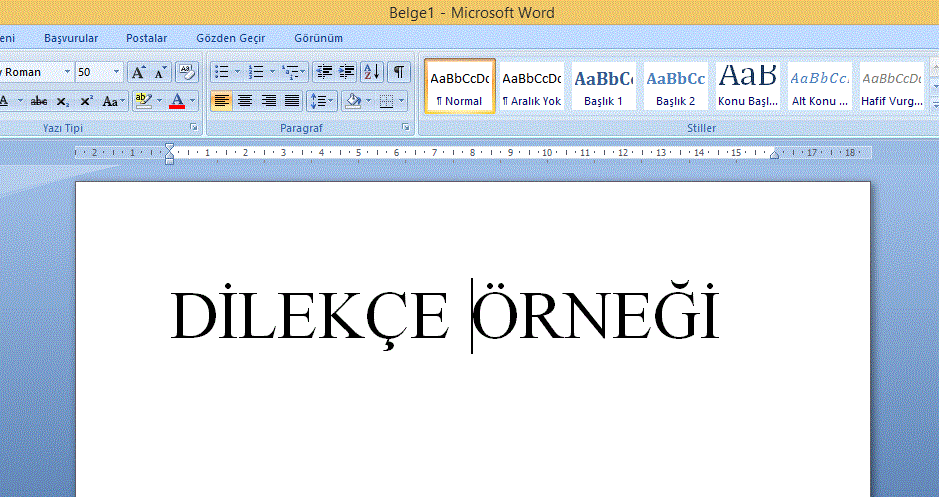Apply the Hafif Vurgu style
This screenshot has height=497, width=939.
[x=892, y=86]
